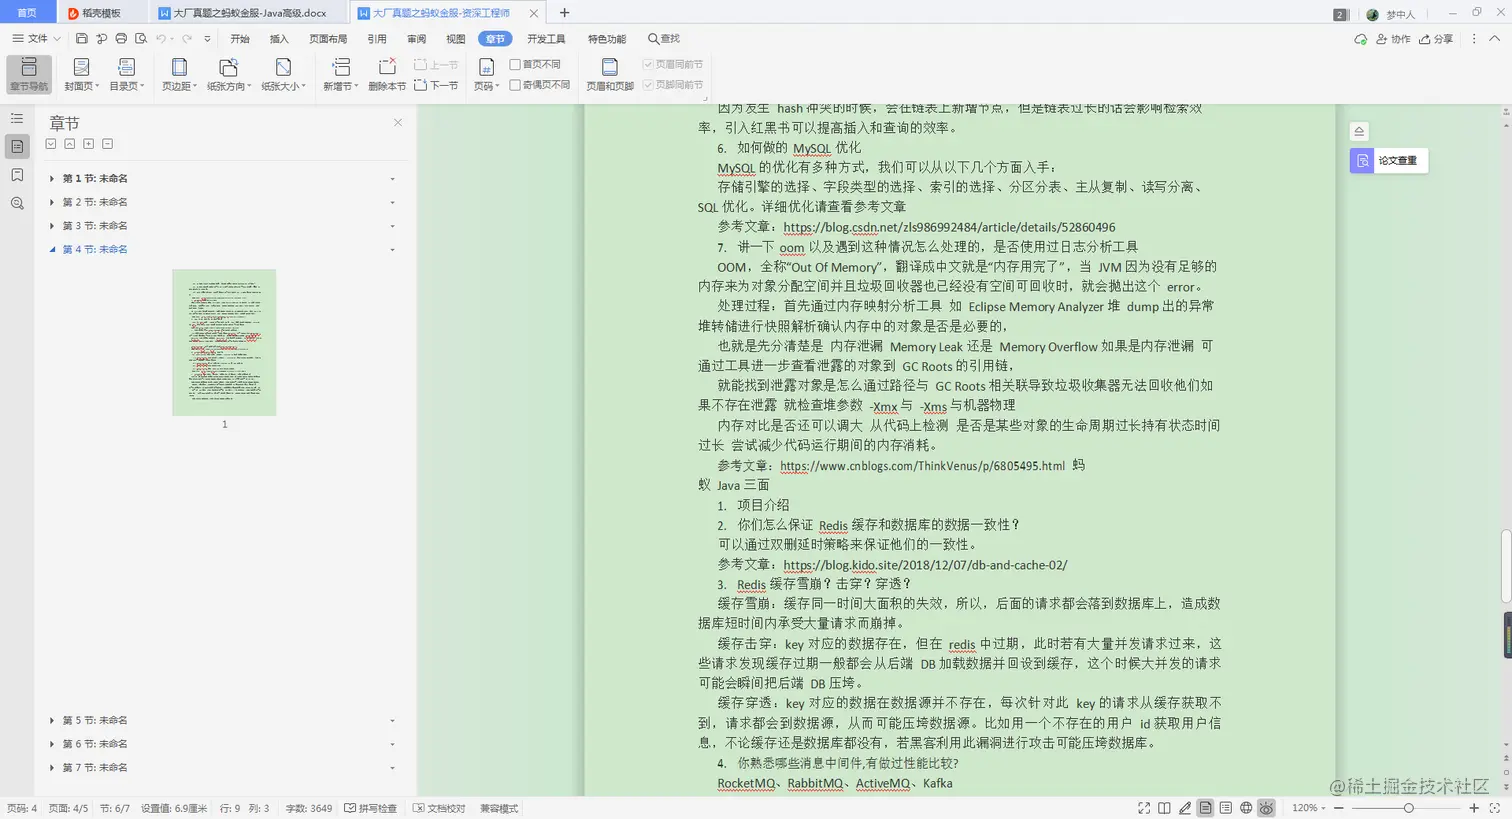Toggle eye protection mode in status bar
Screen dimensions: 1512x819
click(x=1266, y=808)
